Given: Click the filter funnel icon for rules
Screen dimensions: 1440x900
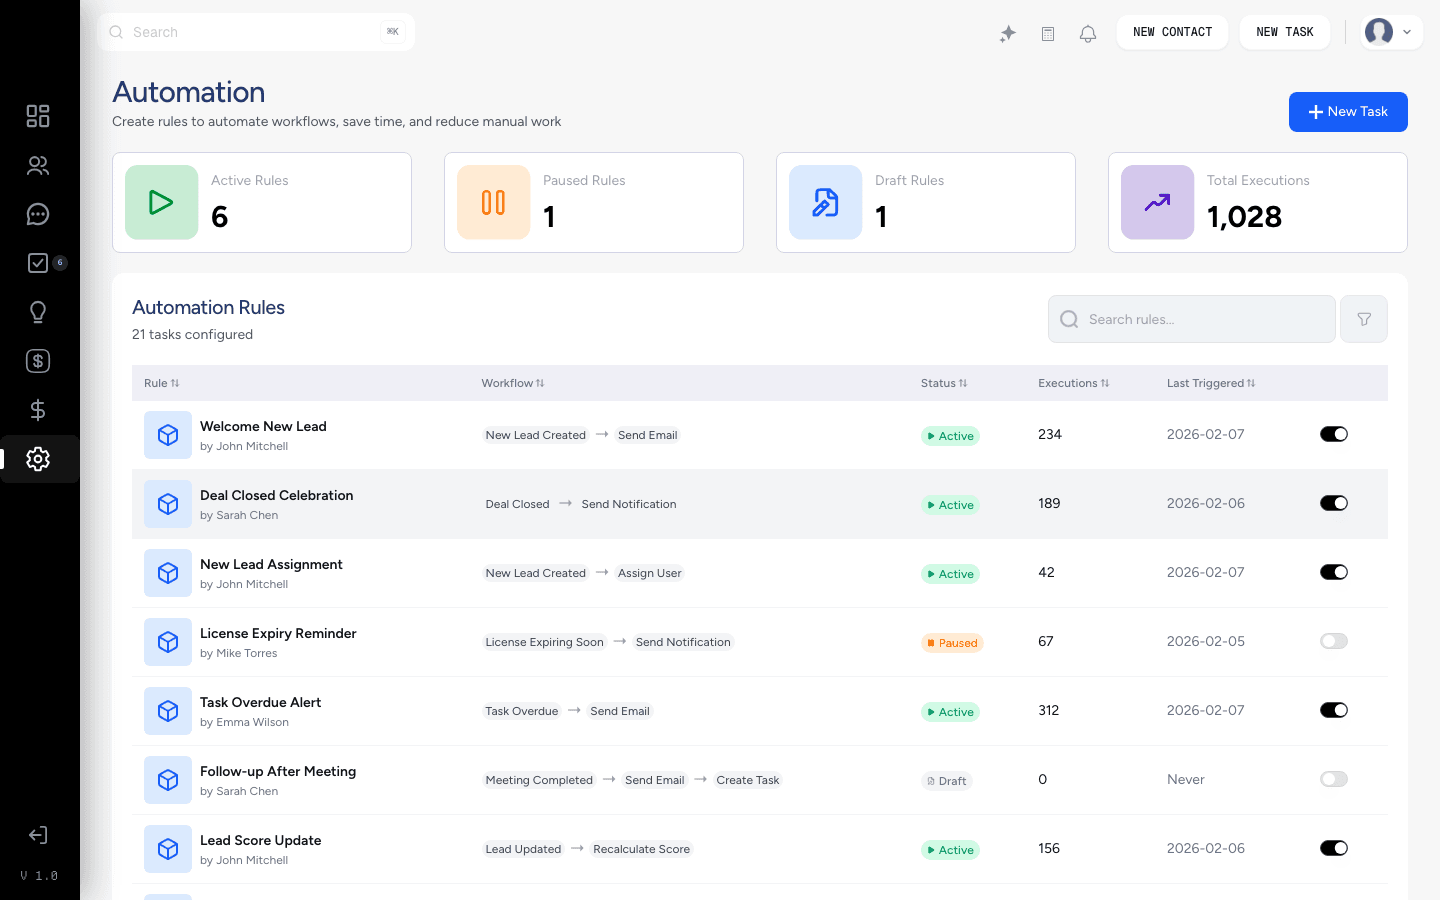Looking at the screenshot, I should 1364,319.
